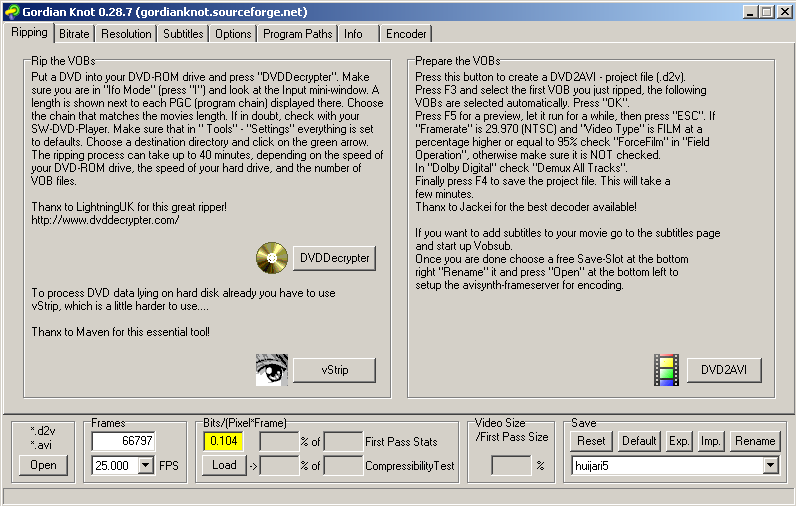Expand the FPS dropdown arrow

coord(146,465)
